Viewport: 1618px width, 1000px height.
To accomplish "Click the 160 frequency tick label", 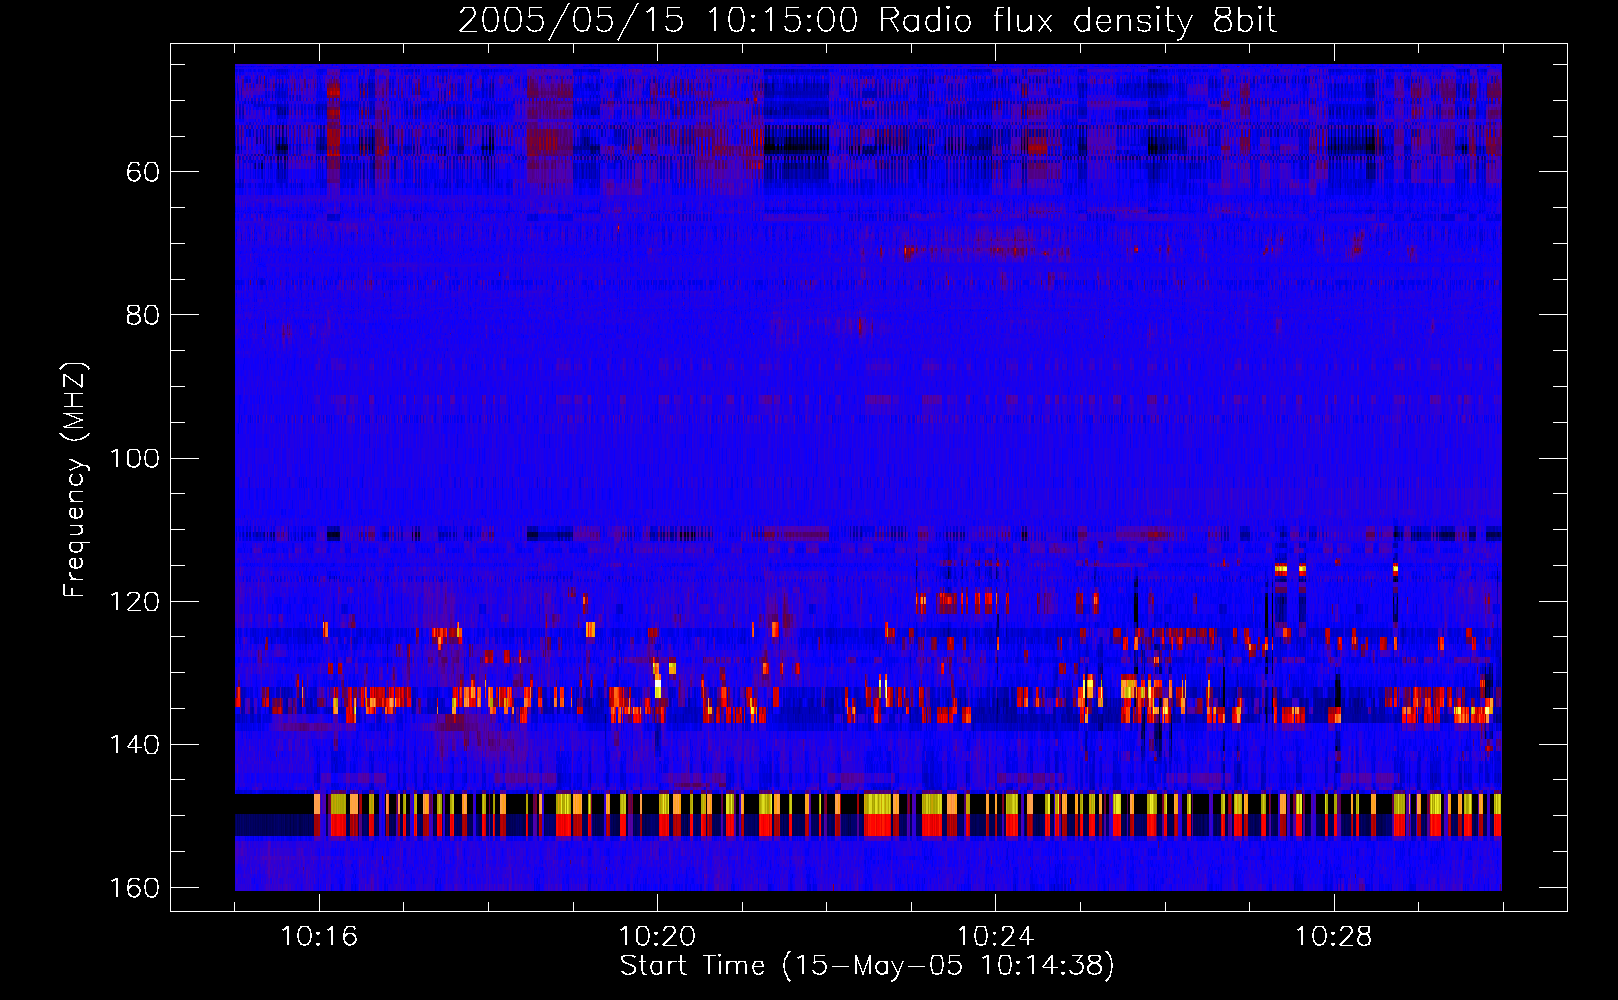I will pos(134,888).
